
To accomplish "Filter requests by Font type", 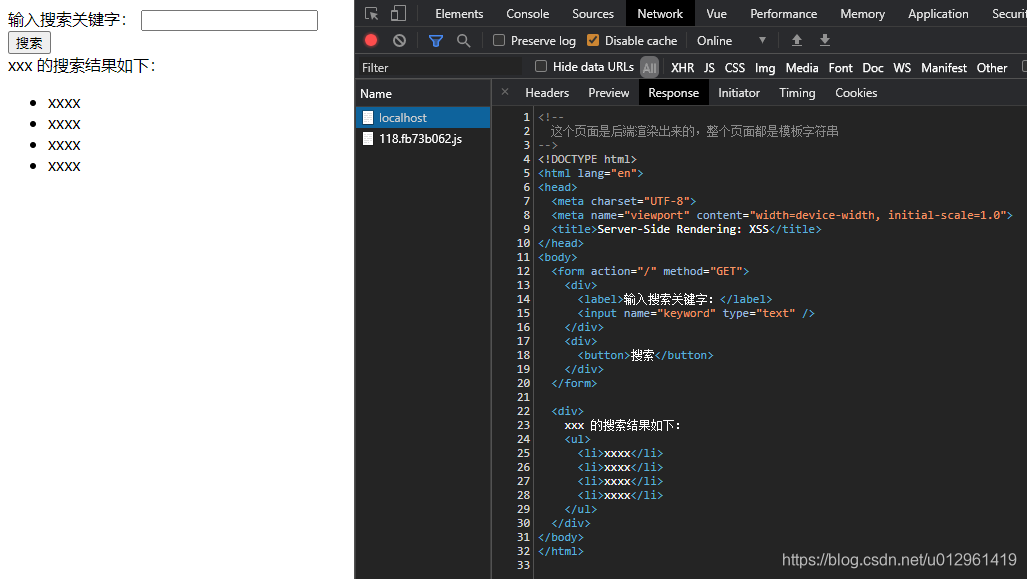I will click(x=840, y=67).
